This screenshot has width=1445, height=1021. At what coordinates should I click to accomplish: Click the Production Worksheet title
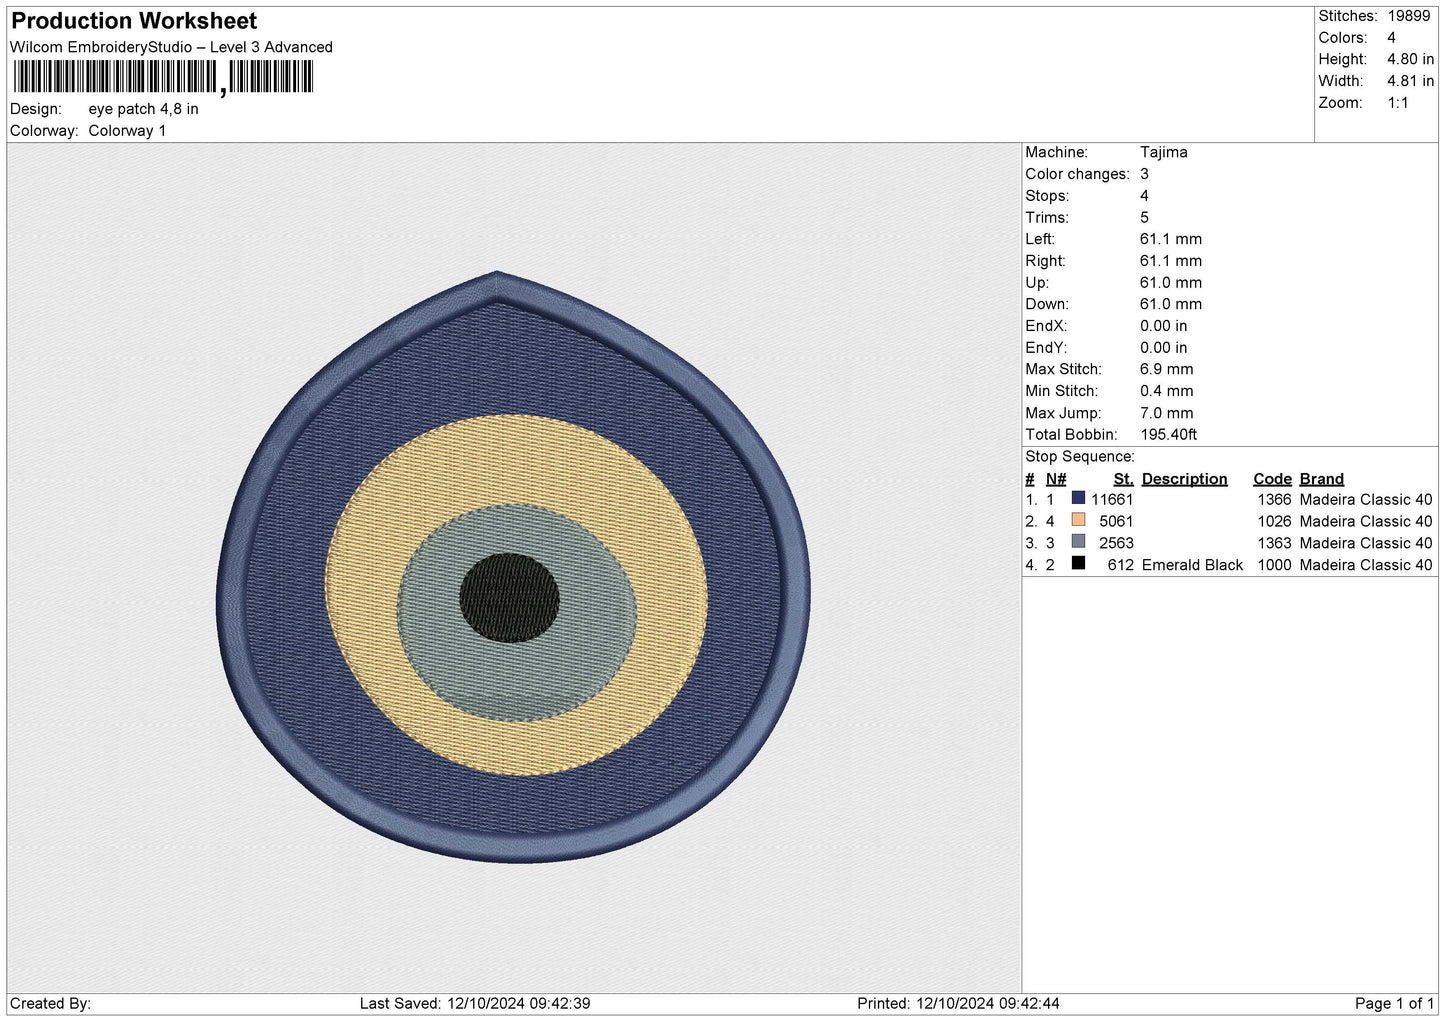click(134, 21)
